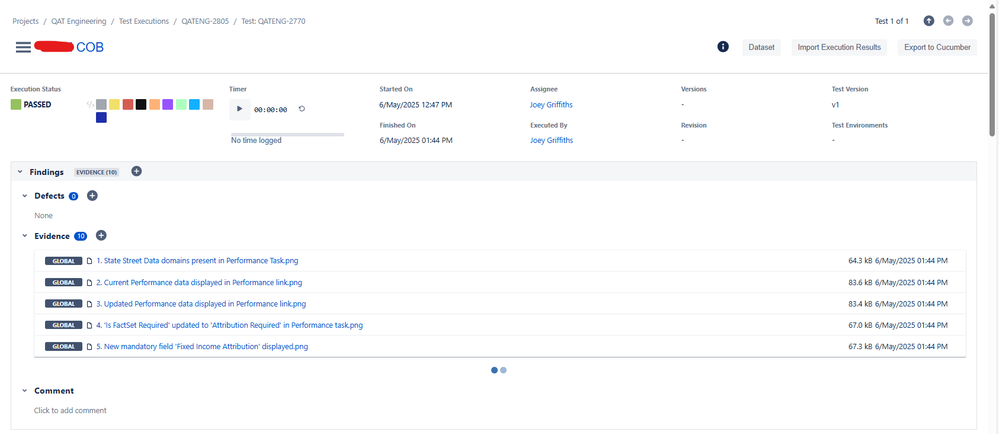Reset the timer with the circular arrow icon
The image size is (999, 434).
[x=302, y=109]
